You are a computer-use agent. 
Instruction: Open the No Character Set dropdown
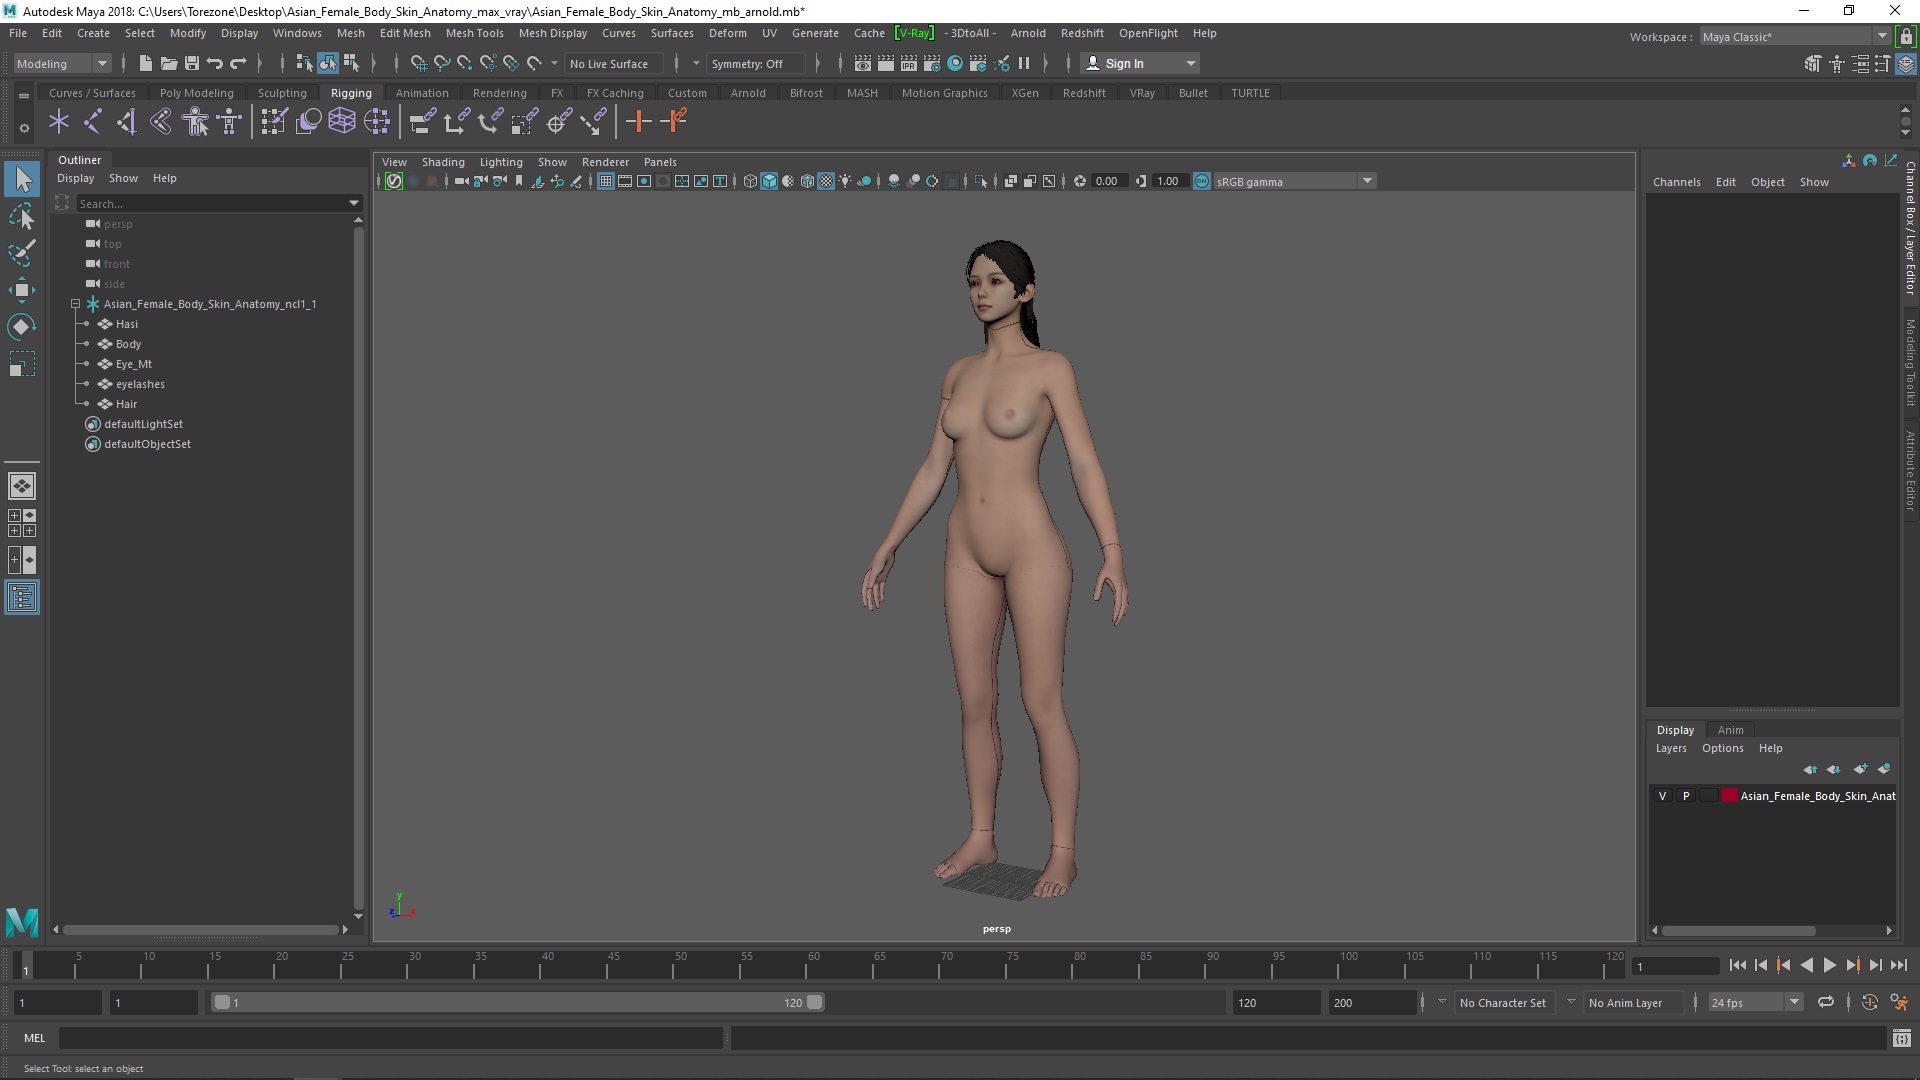(x=1504, y=1002)
